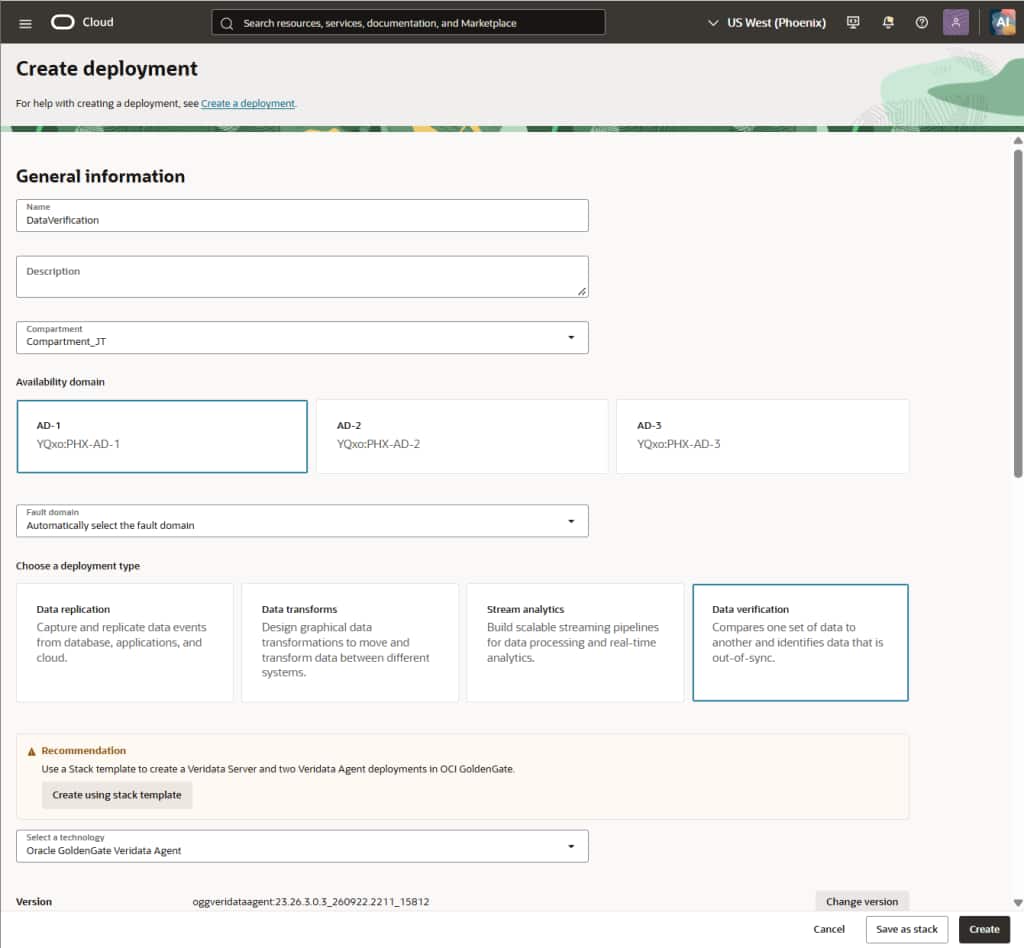
Task: Click the scrollbar down arrow
Action: (x=1017, y=903)
